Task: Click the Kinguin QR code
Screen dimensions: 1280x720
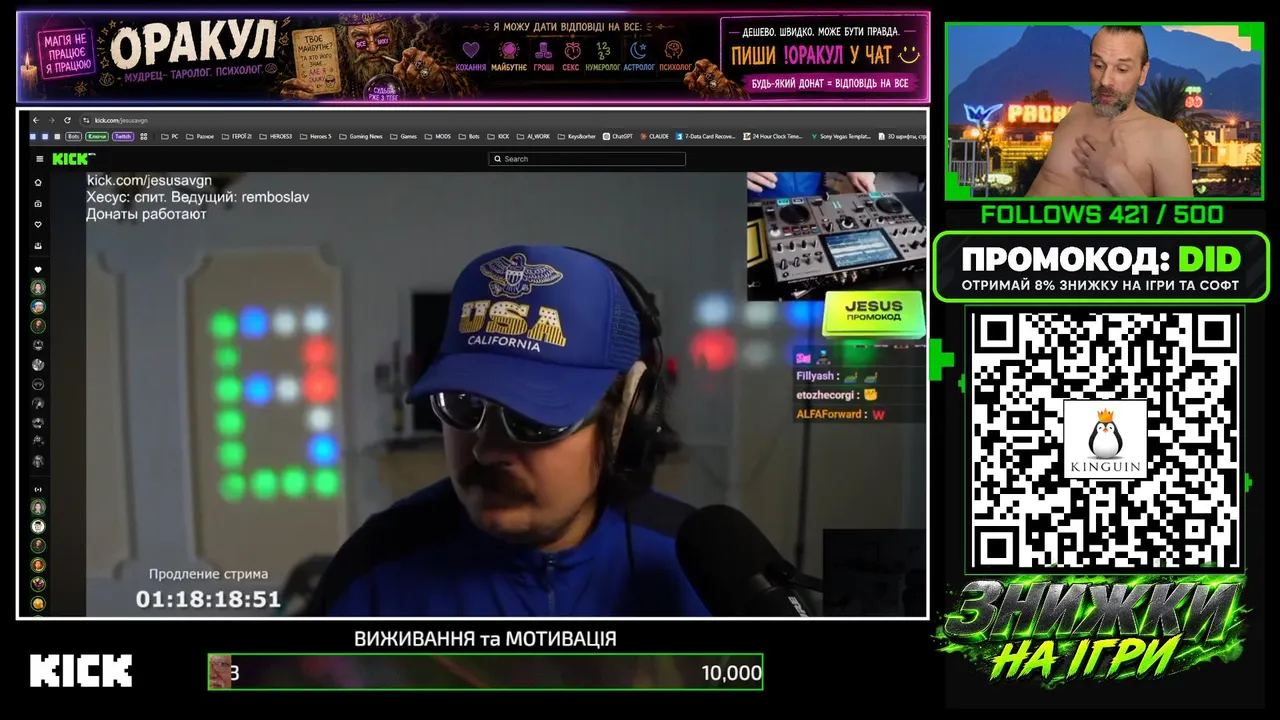Action: coord(1104,440)
